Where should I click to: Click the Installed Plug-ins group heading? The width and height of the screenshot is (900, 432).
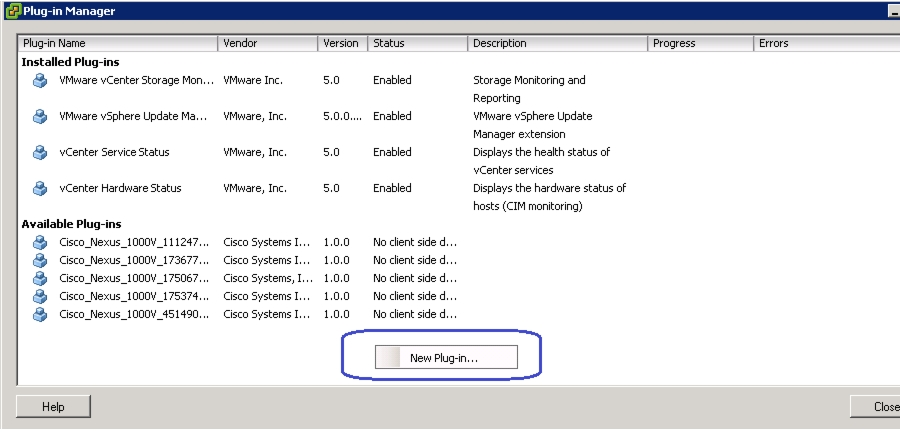(71, 62)
